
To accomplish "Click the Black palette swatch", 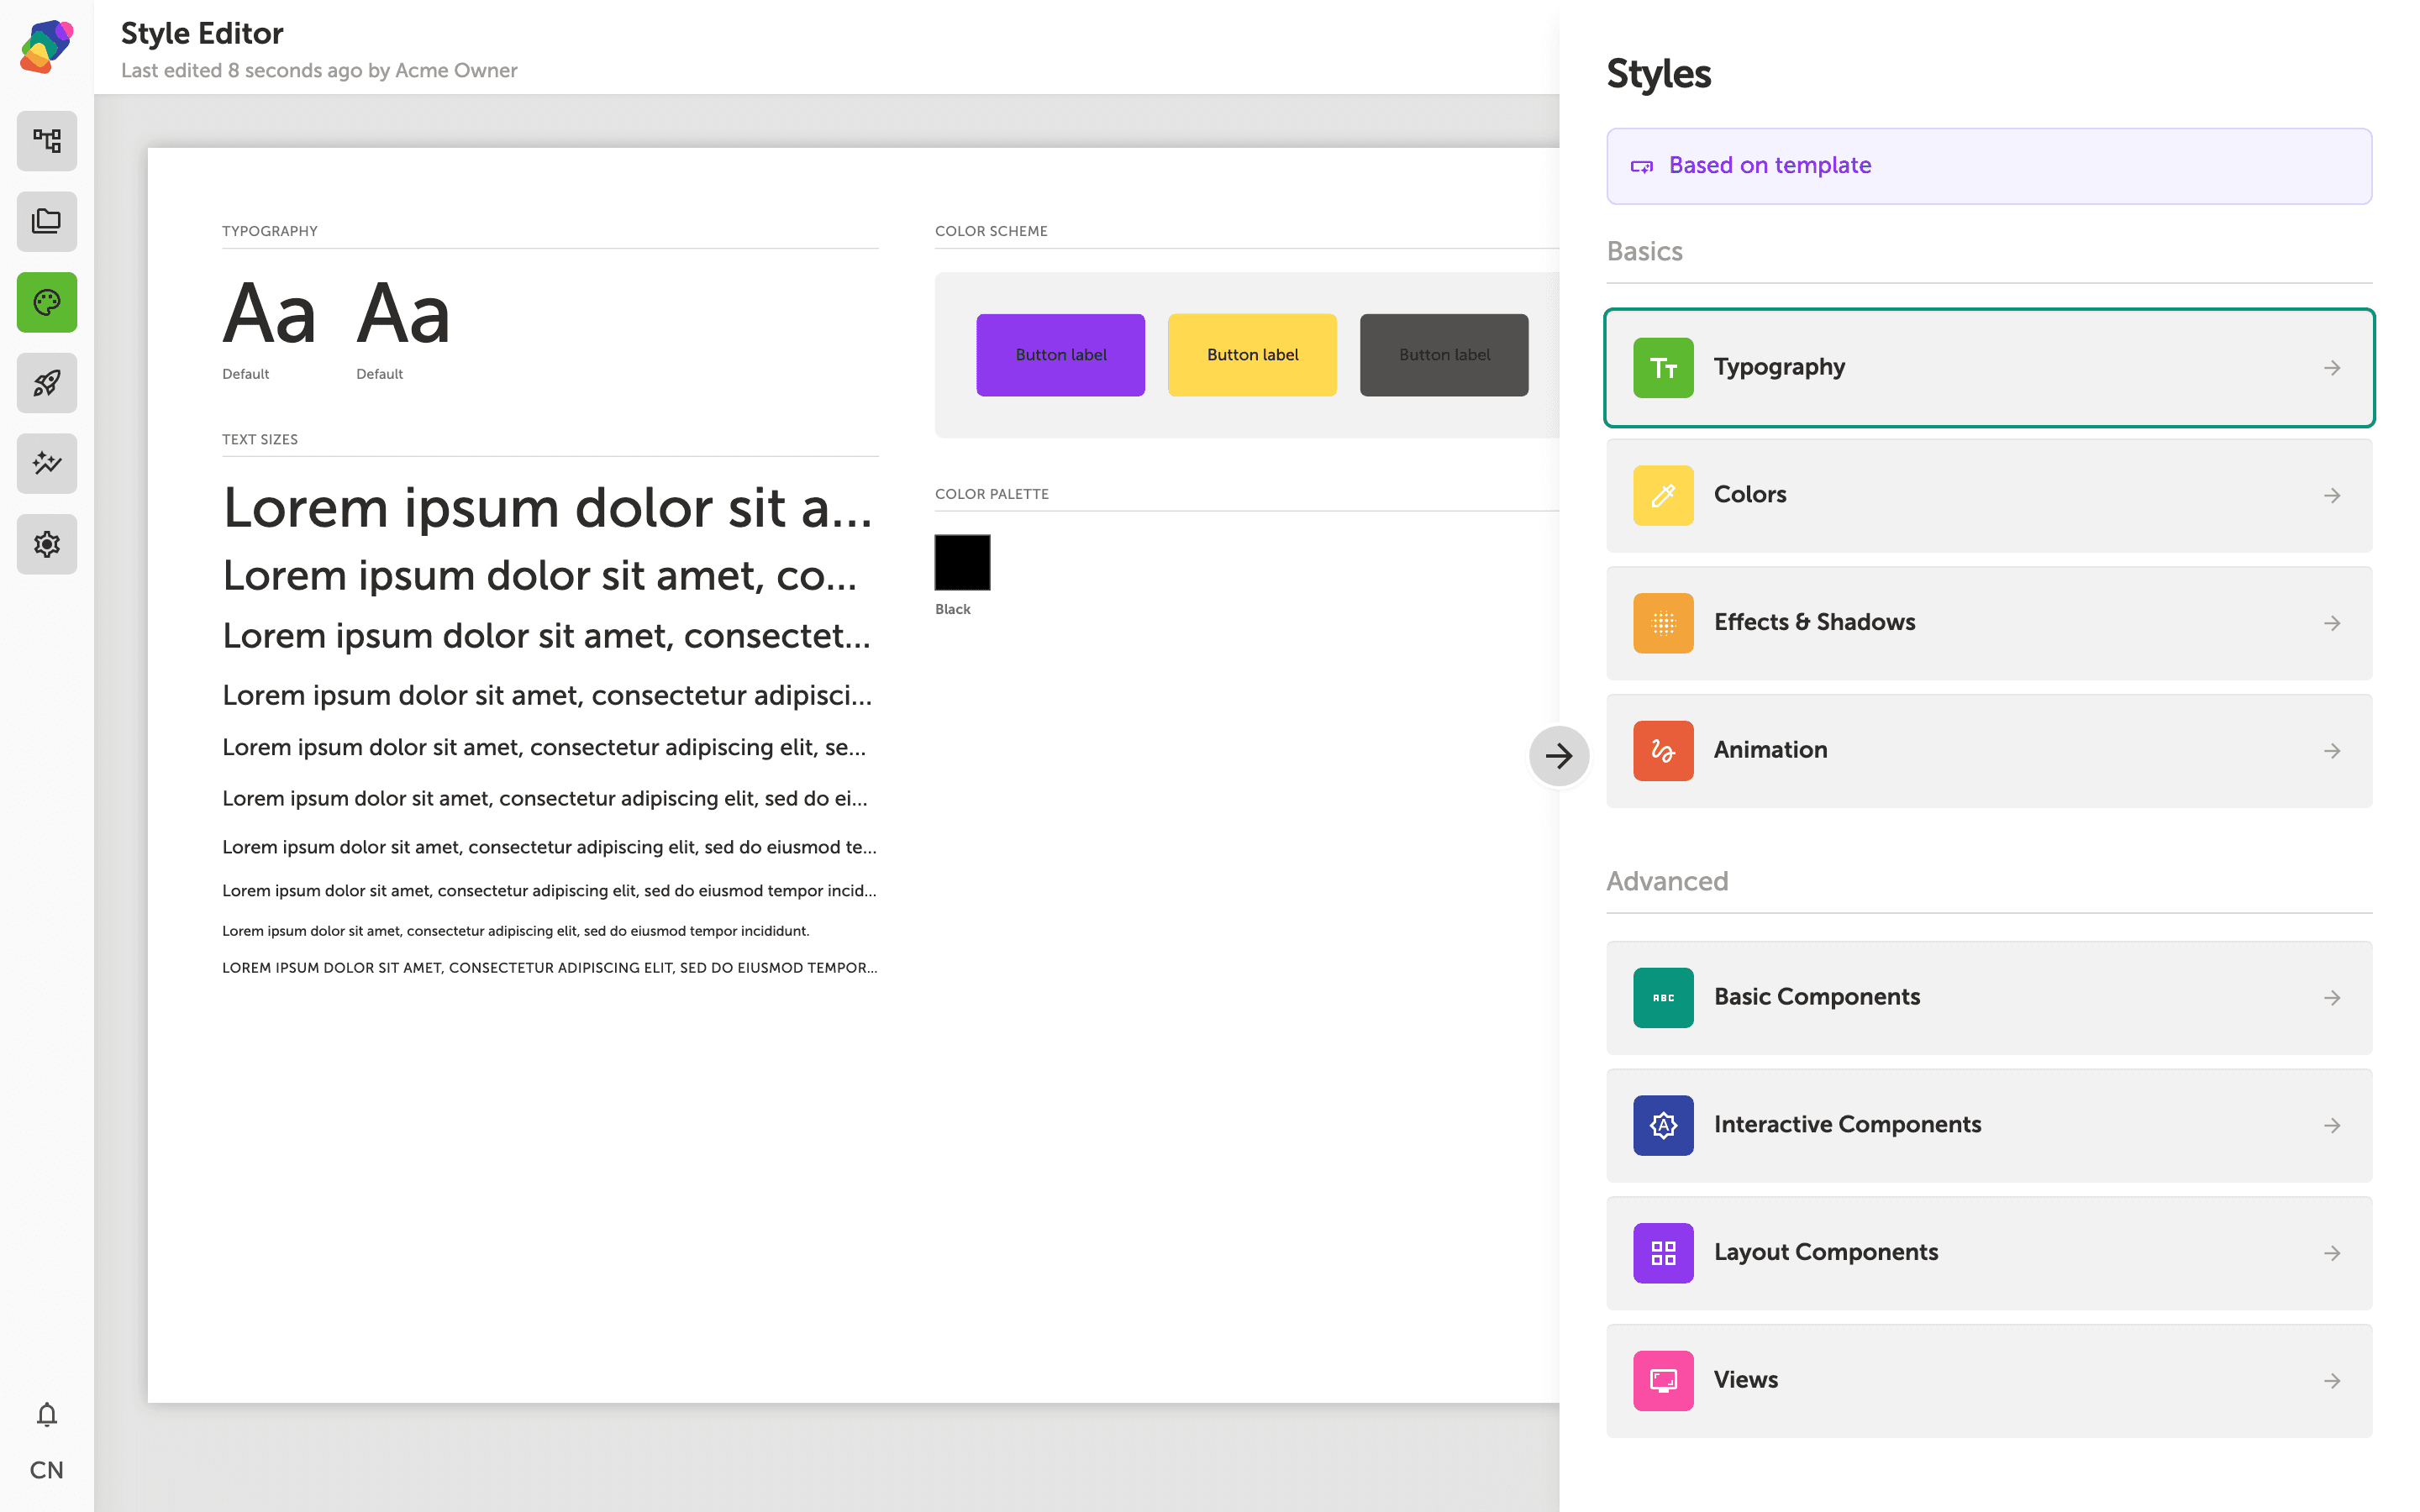I will coord(962,562).
